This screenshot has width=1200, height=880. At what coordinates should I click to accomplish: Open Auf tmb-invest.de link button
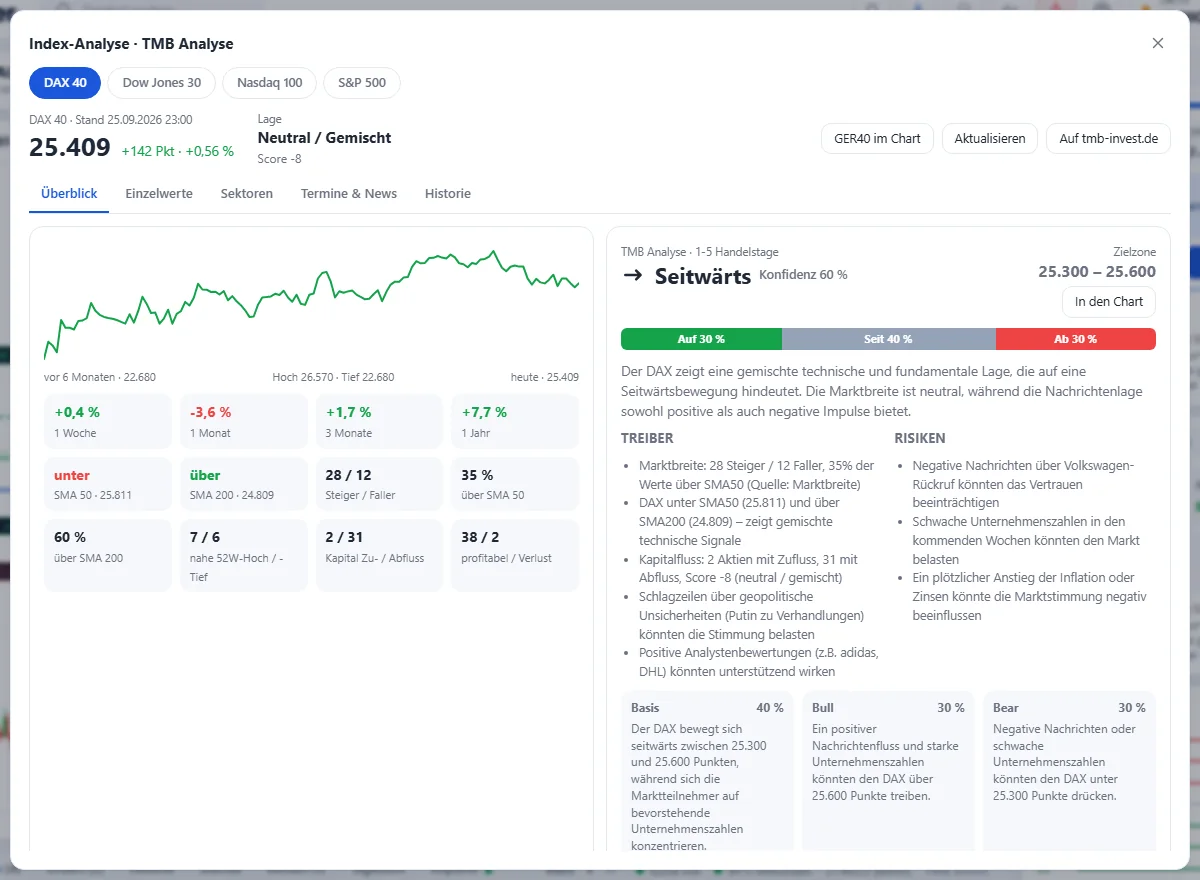(1108, 139)
